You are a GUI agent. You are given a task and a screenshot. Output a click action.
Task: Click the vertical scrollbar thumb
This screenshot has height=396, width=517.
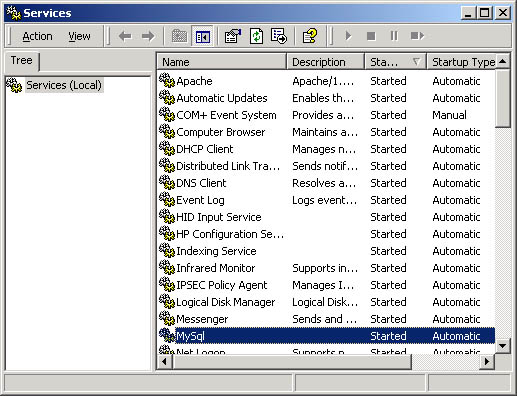click(503, 98)
